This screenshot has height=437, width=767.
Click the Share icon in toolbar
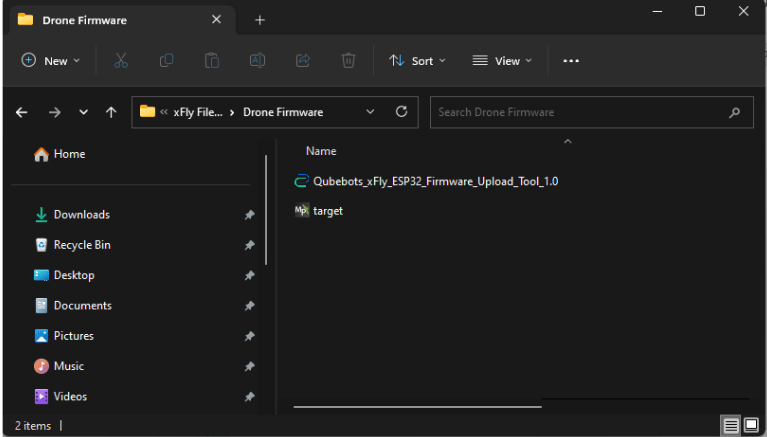[x=303, y=61]
